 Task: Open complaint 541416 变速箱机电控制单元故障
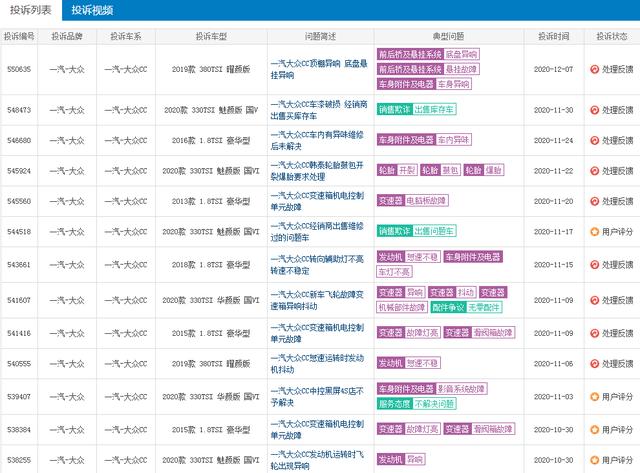click(317, 333)
